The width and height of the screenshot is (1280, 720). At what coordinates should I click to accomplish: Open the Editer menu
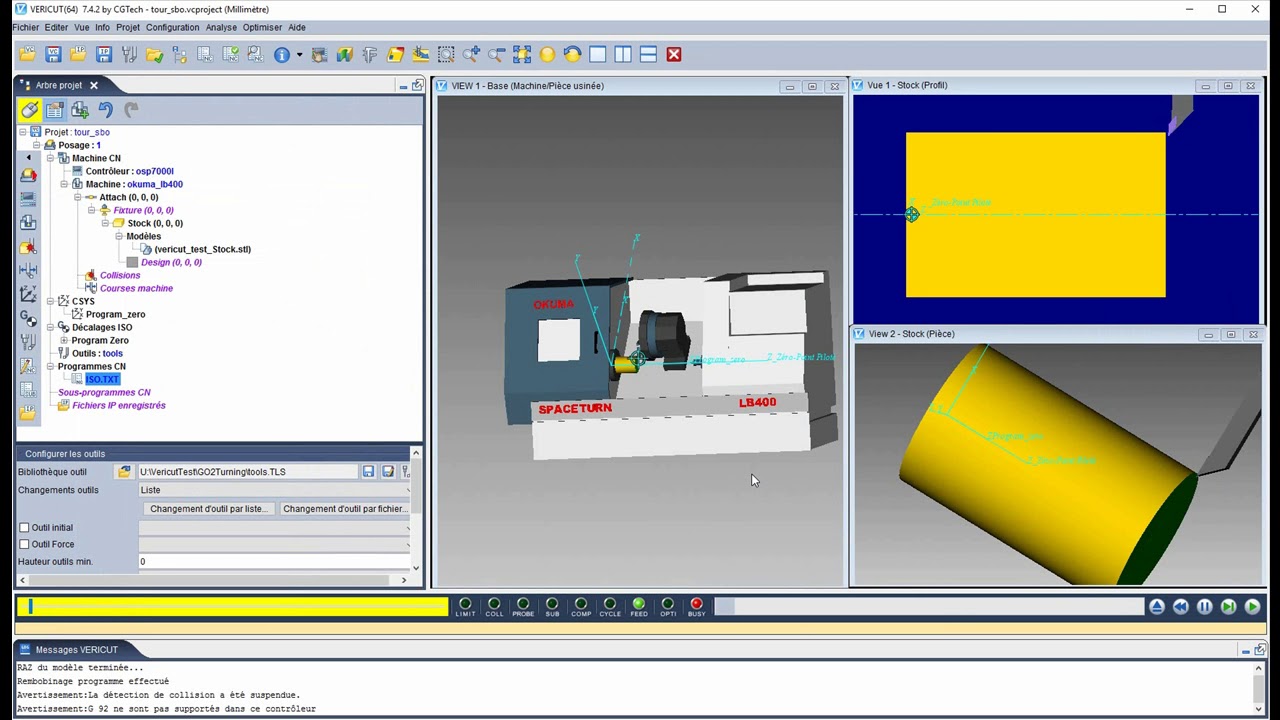(x=56, y=27)
